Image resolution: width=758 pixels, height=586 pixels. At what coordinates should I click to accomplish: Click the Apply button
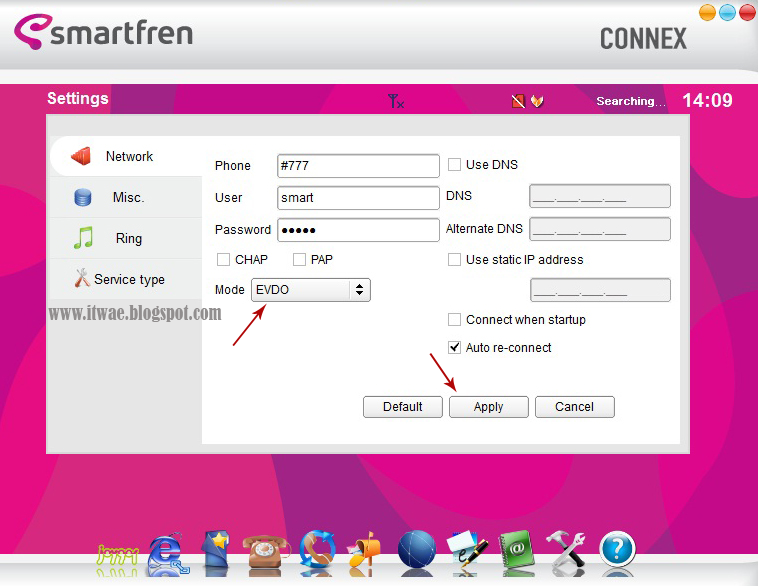[489, 407]
